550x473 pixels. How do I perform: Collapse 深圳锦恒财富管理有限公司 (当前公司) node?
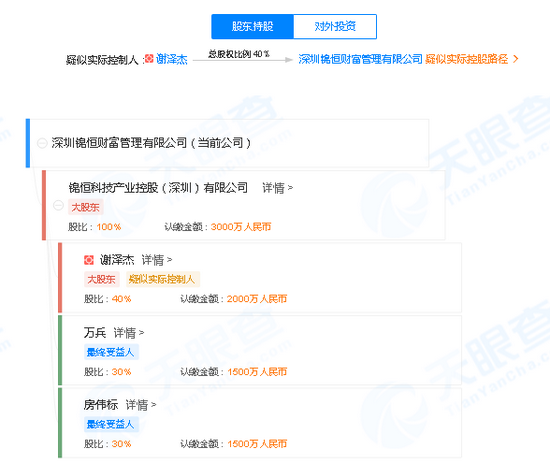42,143
